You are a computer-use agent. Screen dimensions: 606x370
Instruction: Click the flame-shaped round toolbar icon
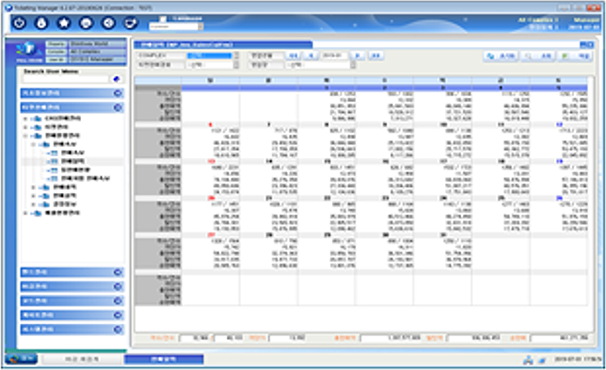[x=41, y=23]
